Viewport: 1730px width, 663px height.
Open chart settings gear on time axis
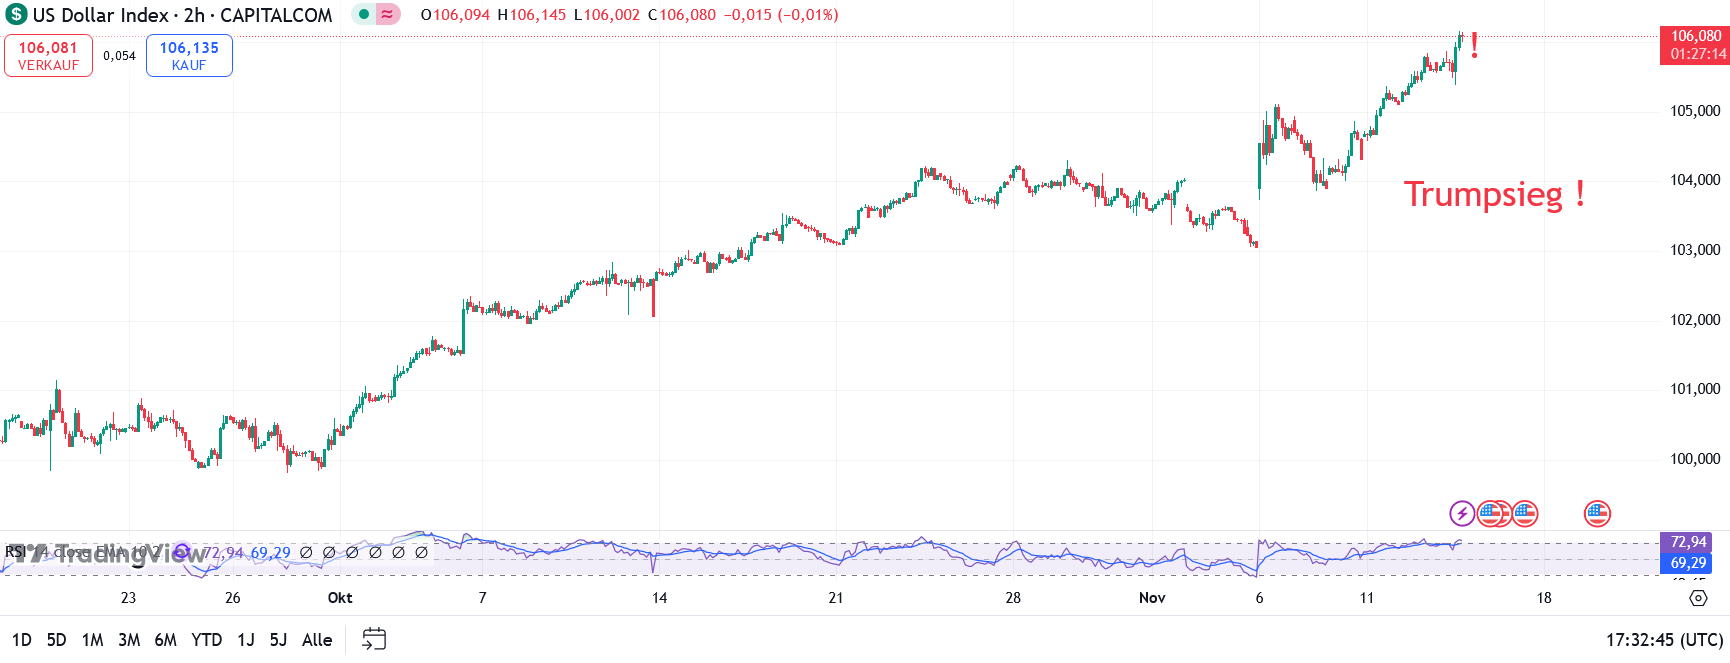(1698, 598)
